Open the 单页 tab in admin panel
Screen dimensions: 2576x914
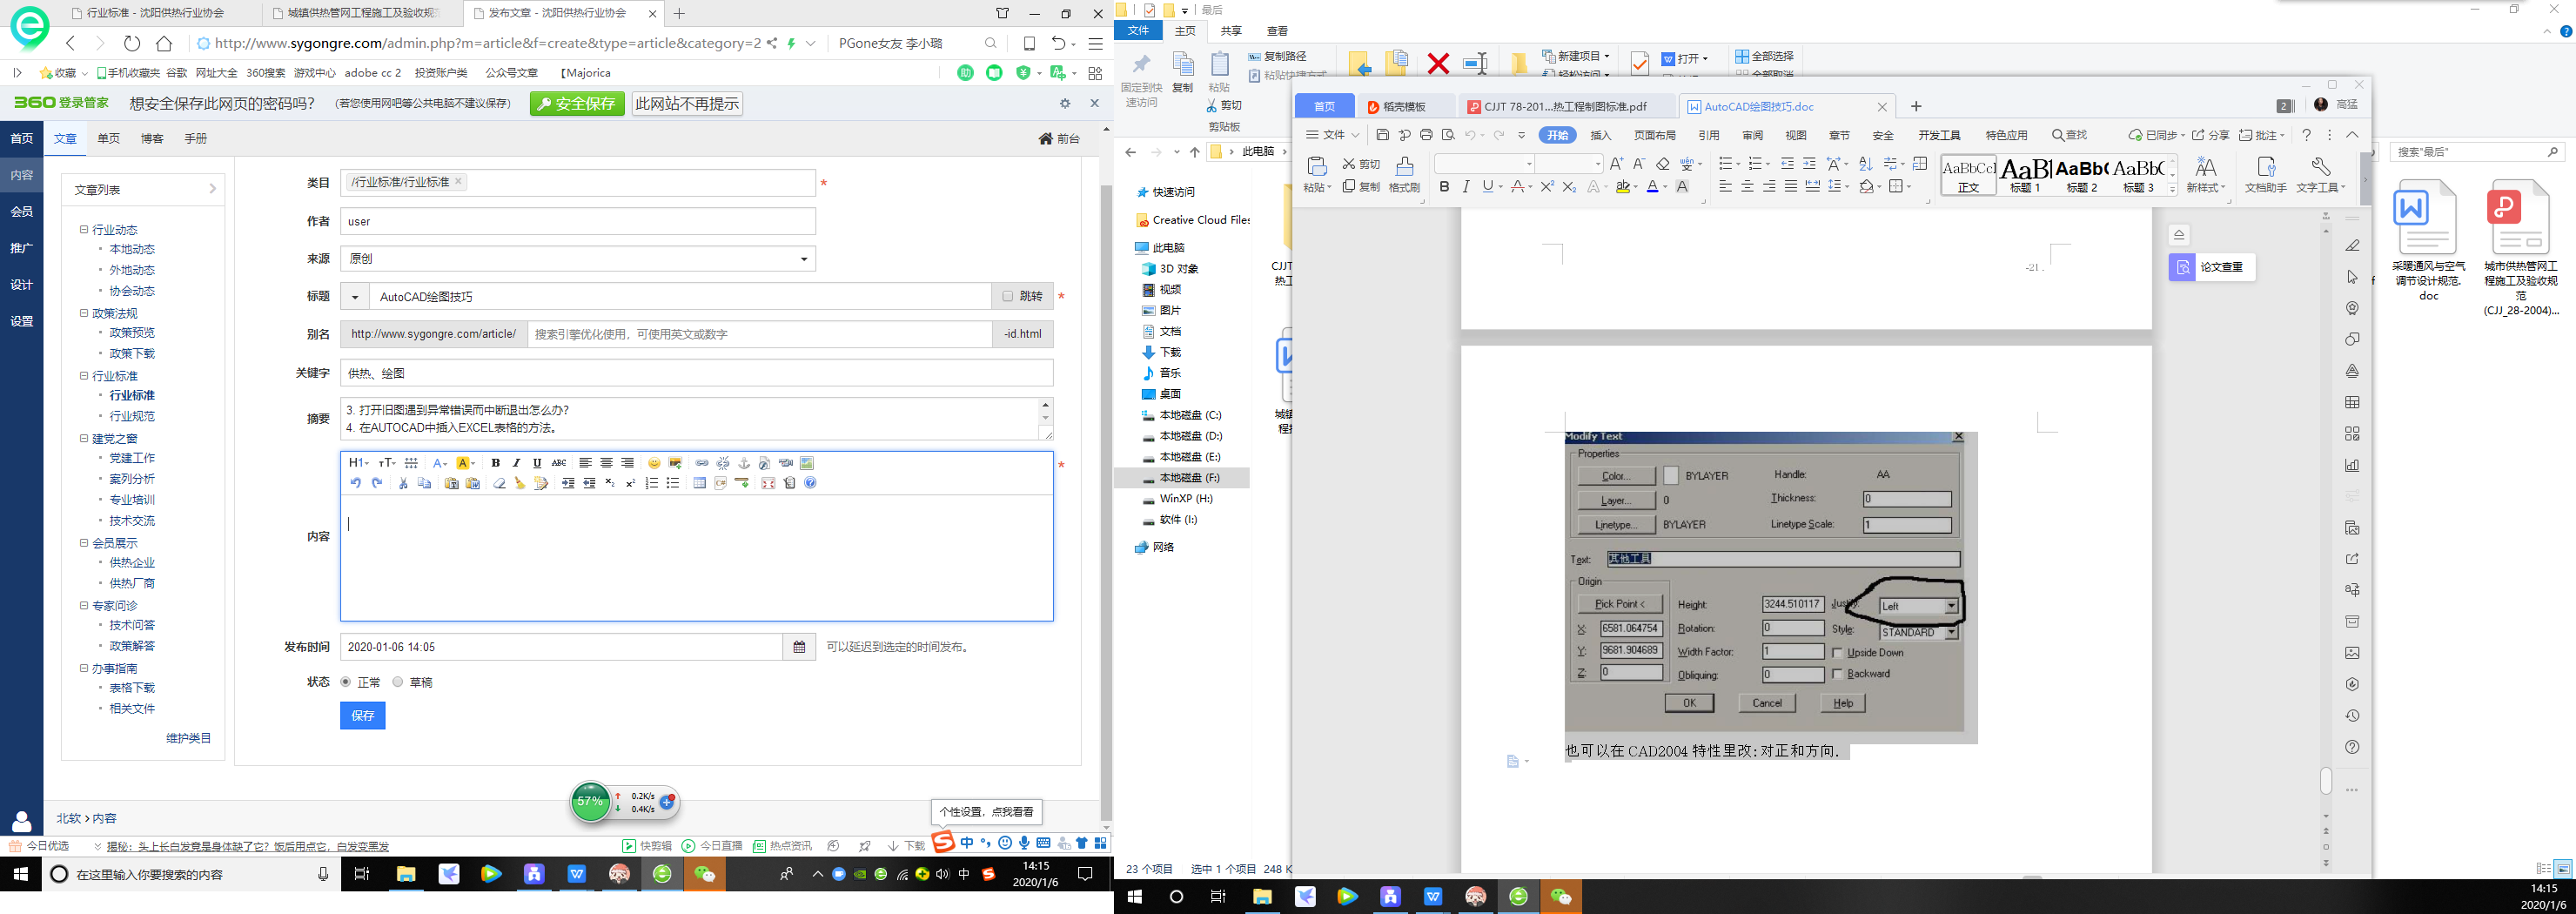tap(108, 139)
